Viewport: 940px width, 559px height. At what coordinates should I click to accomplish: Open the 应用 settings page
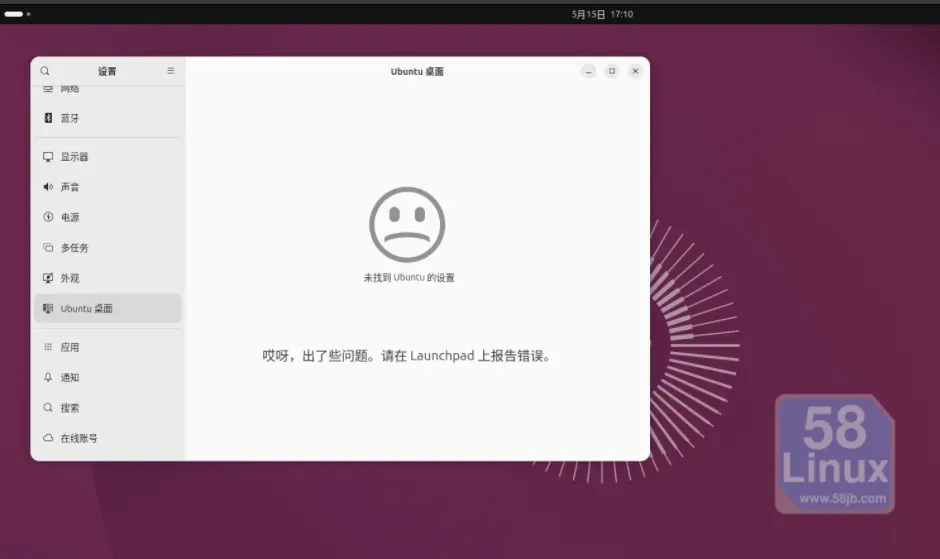coord(108,347)
